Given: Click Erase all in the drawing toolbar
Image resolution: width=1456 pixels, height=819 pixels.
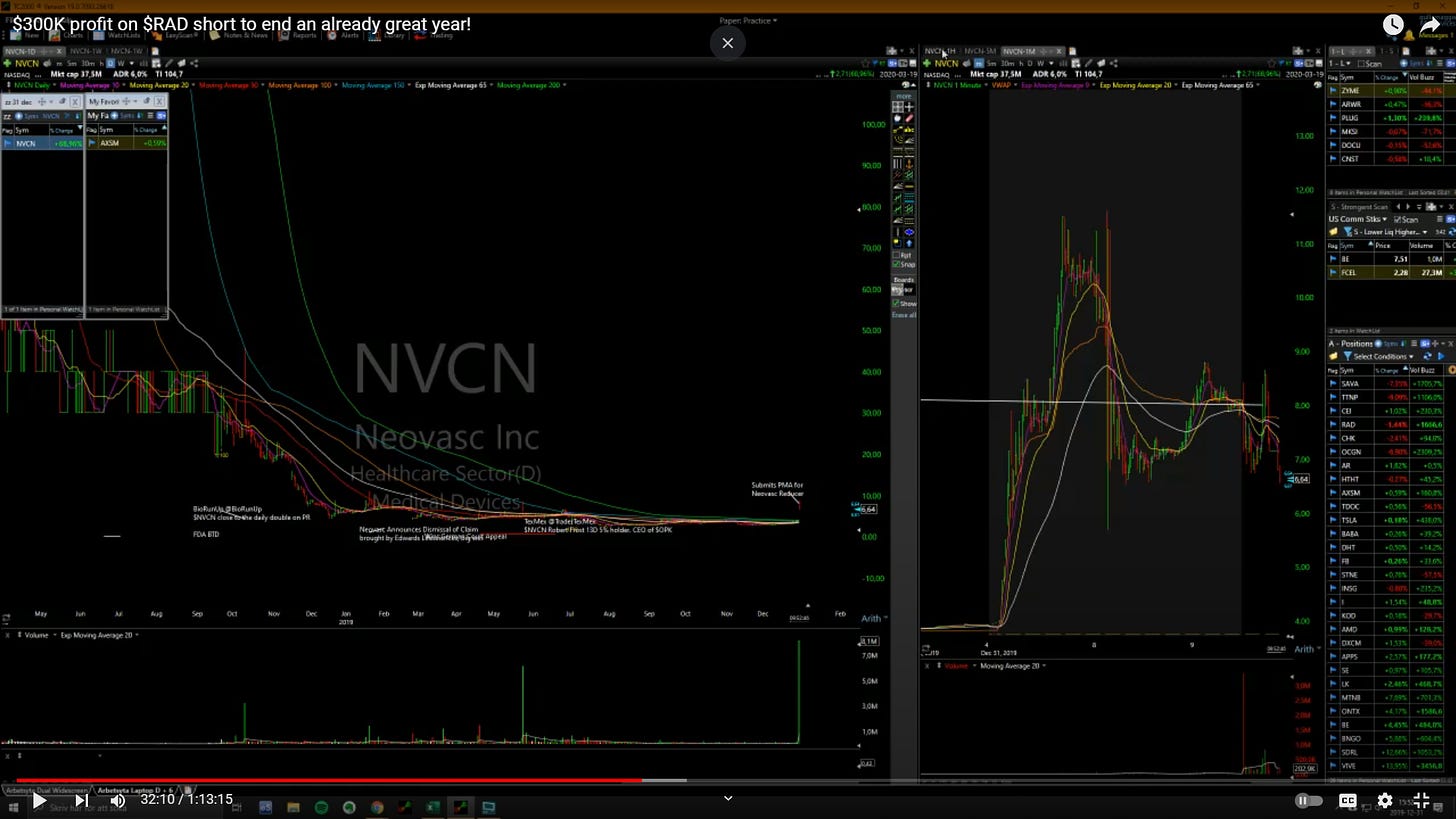Looking at the screenshot, I should (904, 315).
